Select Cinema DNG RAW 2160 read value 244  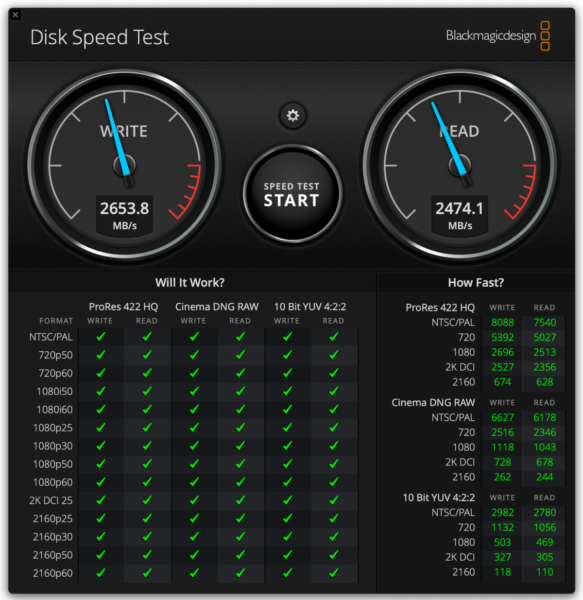544,477
